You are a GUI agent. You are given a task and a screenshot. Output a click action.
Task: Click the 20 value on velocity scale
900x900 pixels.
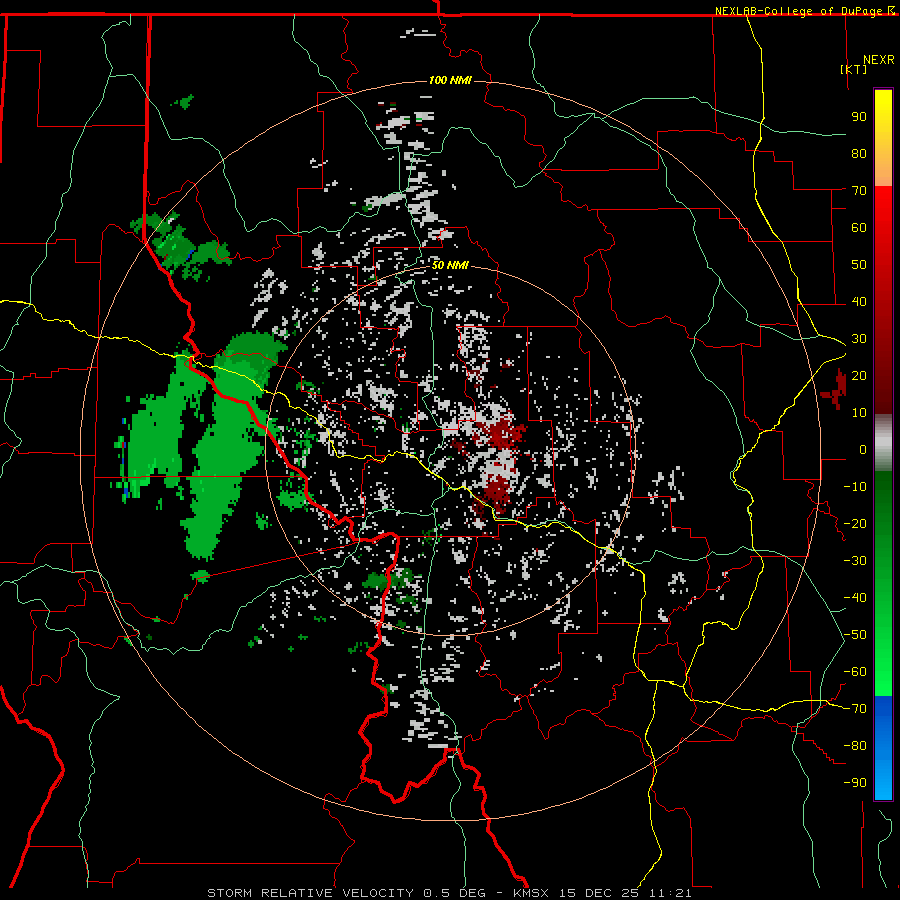[x=859, y=376]
